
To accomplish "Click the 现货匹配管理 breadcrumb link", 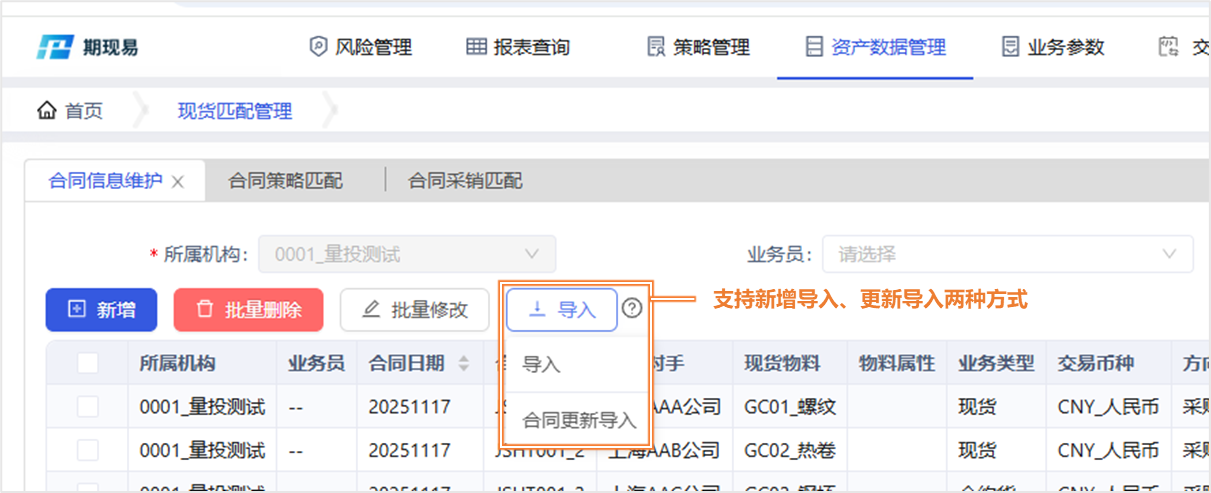I will (x=235, y=111).
